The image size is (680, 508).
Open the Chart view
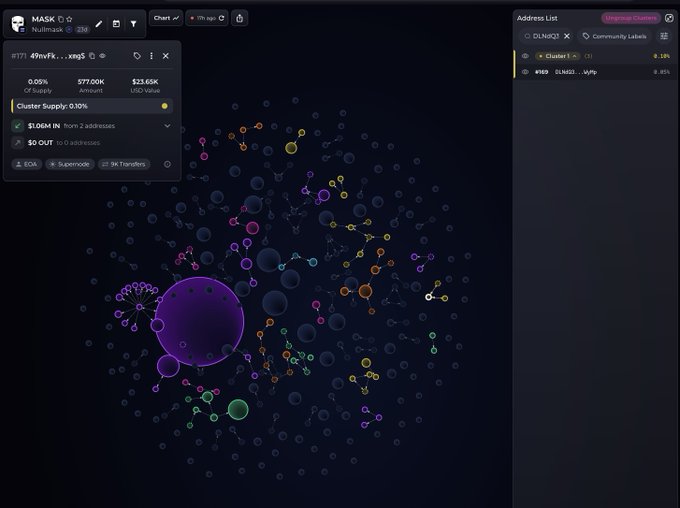pos(166,18)
